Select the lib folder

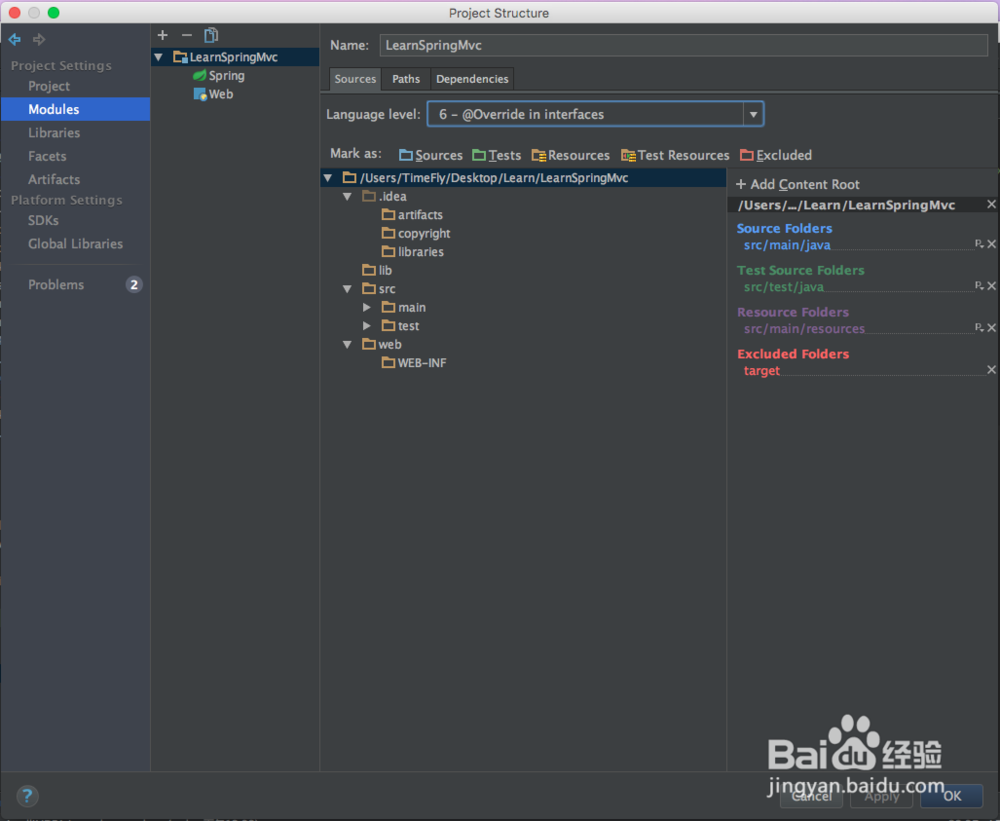pos(377,270)
